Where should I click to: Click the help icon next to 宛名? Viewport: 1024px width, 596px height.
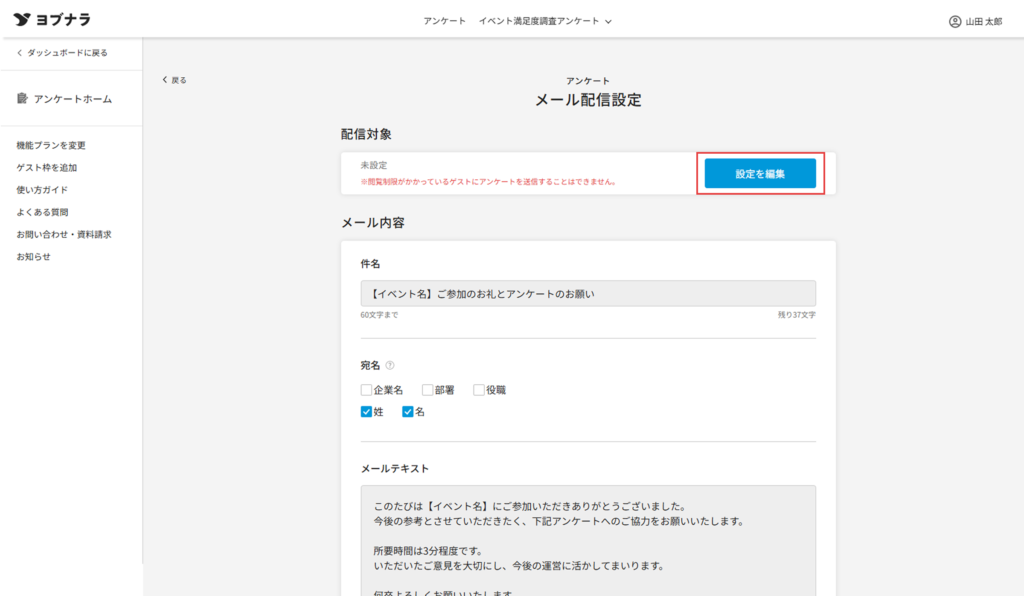[390, 365]
